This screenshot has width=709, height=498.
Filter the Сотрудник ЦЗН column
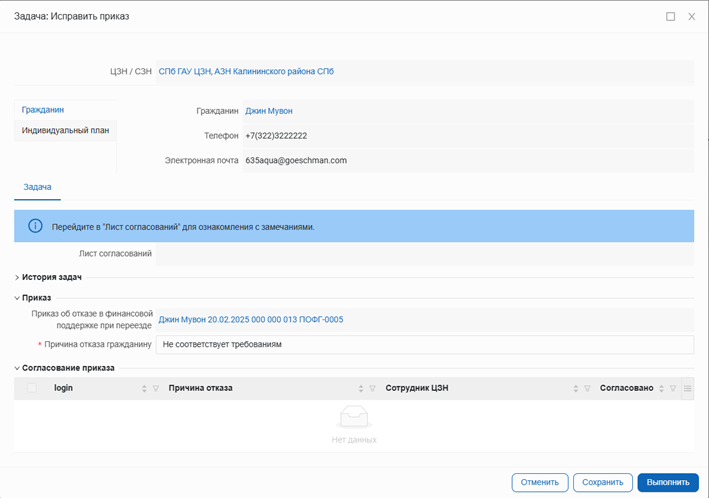(588, 388)
